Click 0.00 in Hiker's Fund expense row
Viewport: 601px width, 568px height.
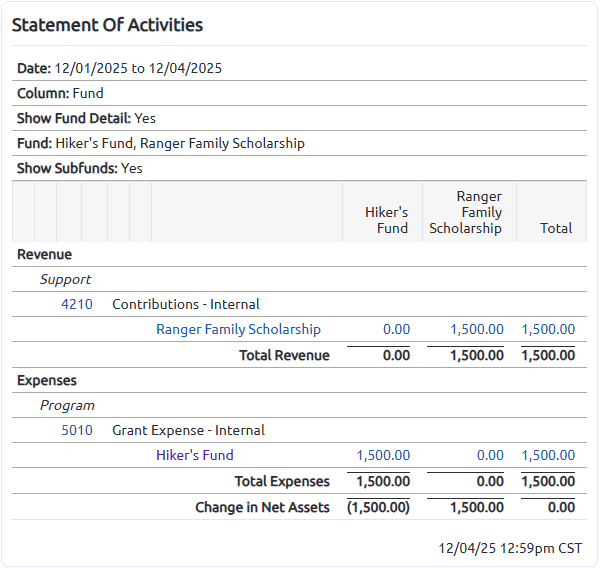[490, 455]
